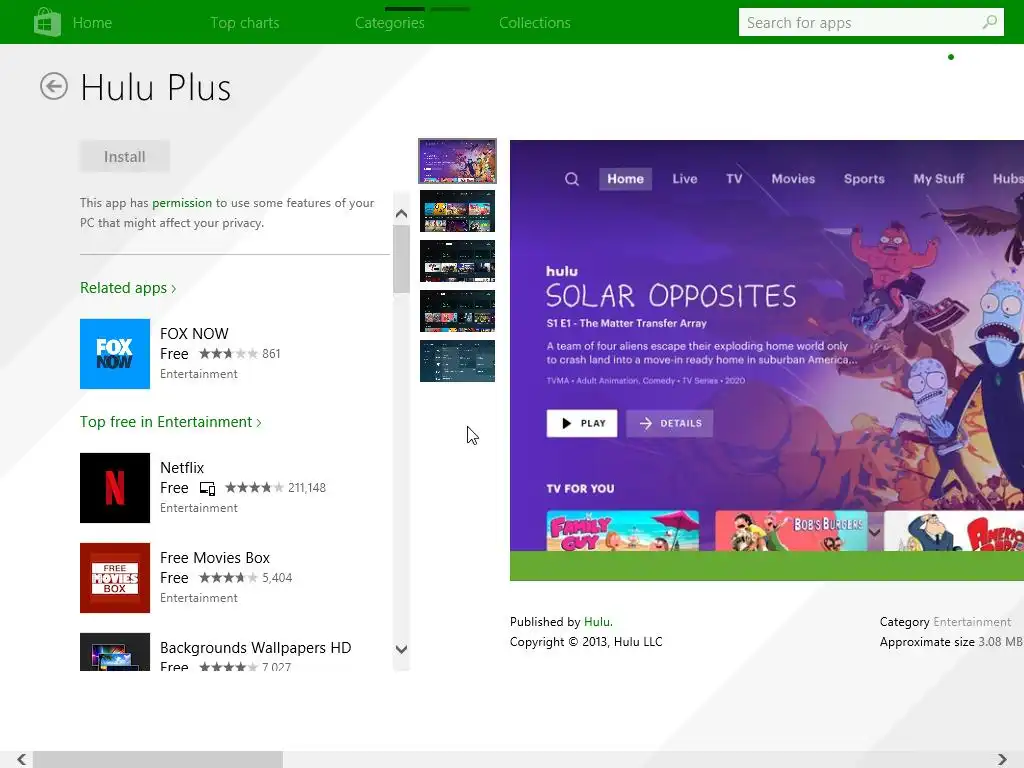Click the search magnifier icon in search box

pos(989,22)
